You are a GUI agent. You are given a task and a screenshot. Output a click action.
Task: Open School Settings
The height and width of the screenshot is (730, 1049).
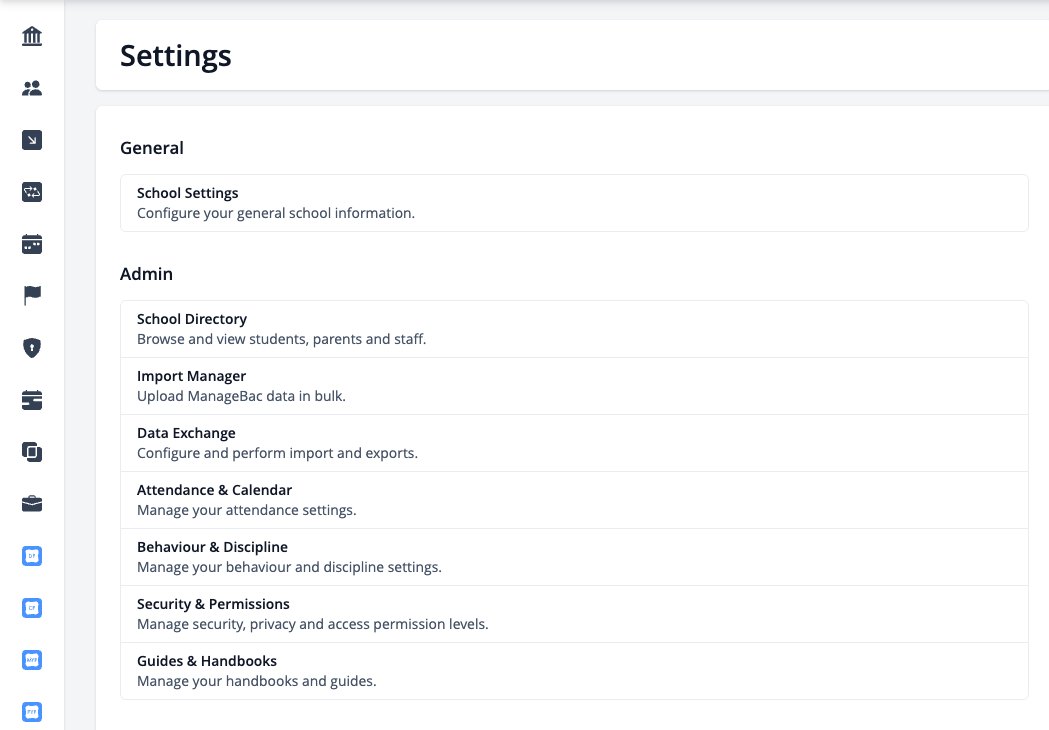click(x=574, y=203)
